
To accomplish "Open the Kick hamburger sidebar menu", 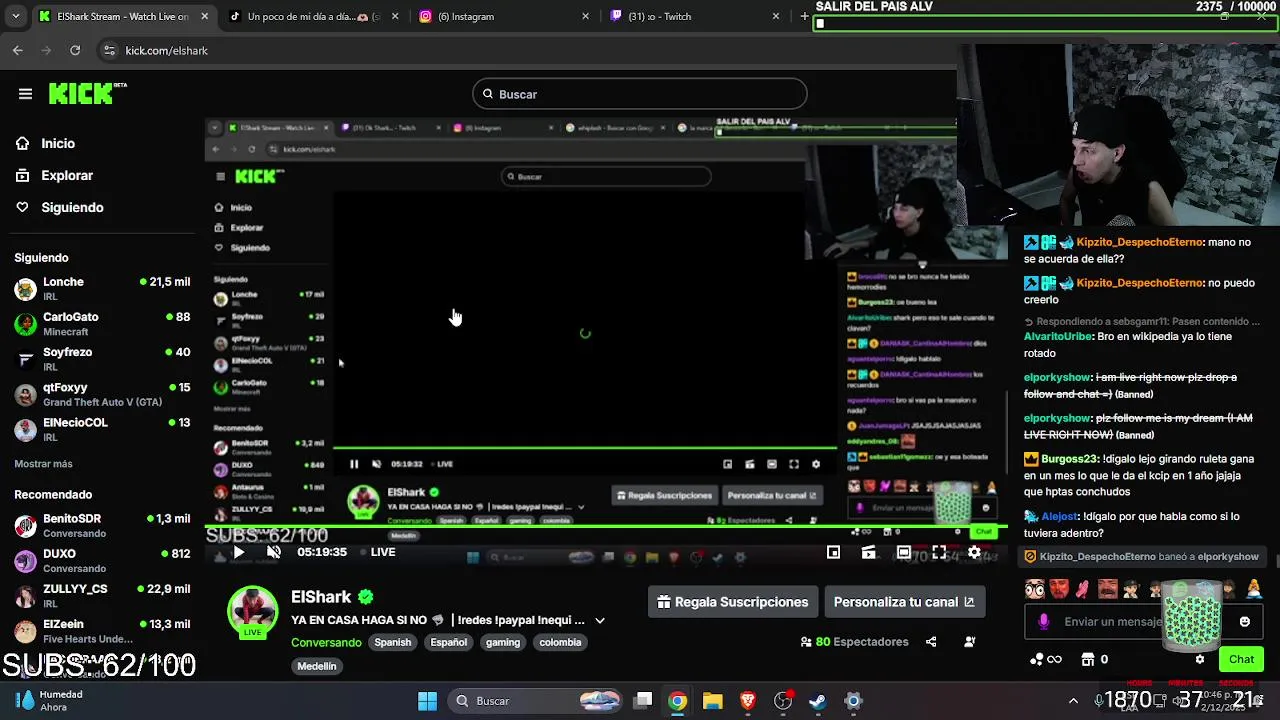I will pyautogui.click(x=25, y=94).
